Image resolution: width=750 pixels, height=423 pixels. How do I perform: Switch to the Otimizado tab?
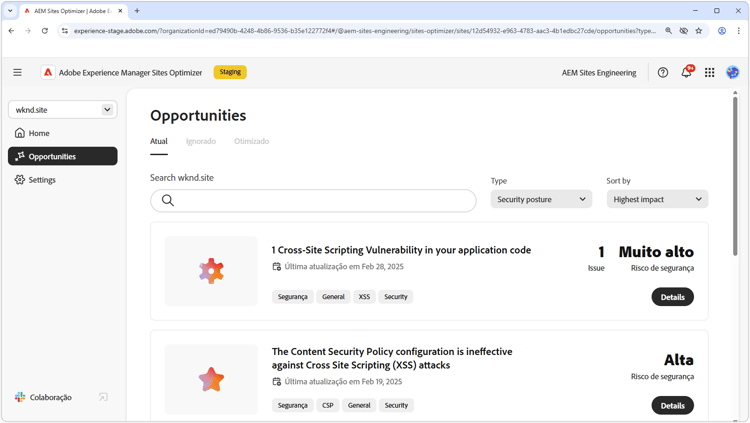tap(252, 141)
